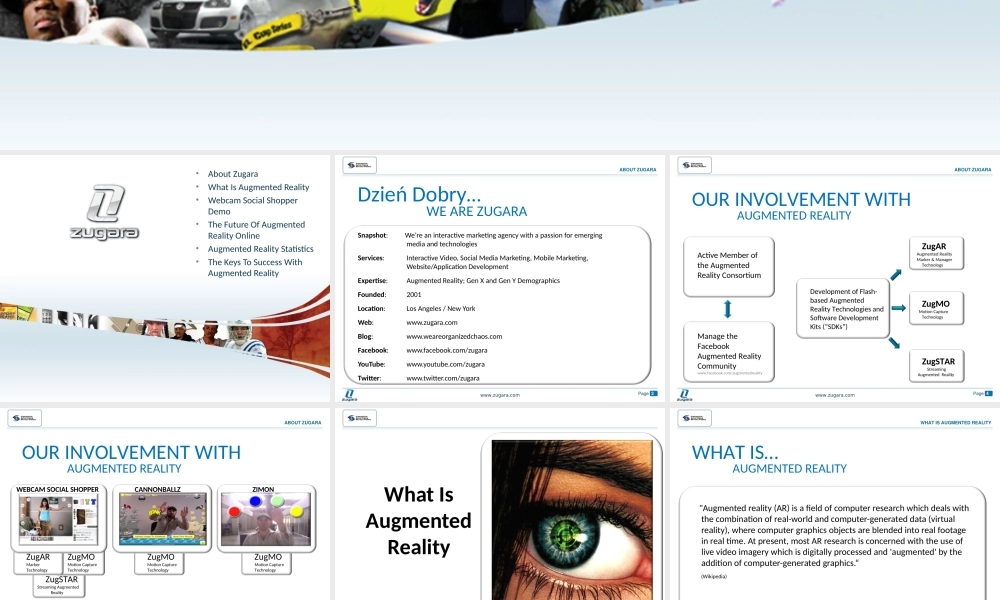Click the Active Member of Consortium box
Viewport: 1000px width, 600px height.
tap(728, 266)
